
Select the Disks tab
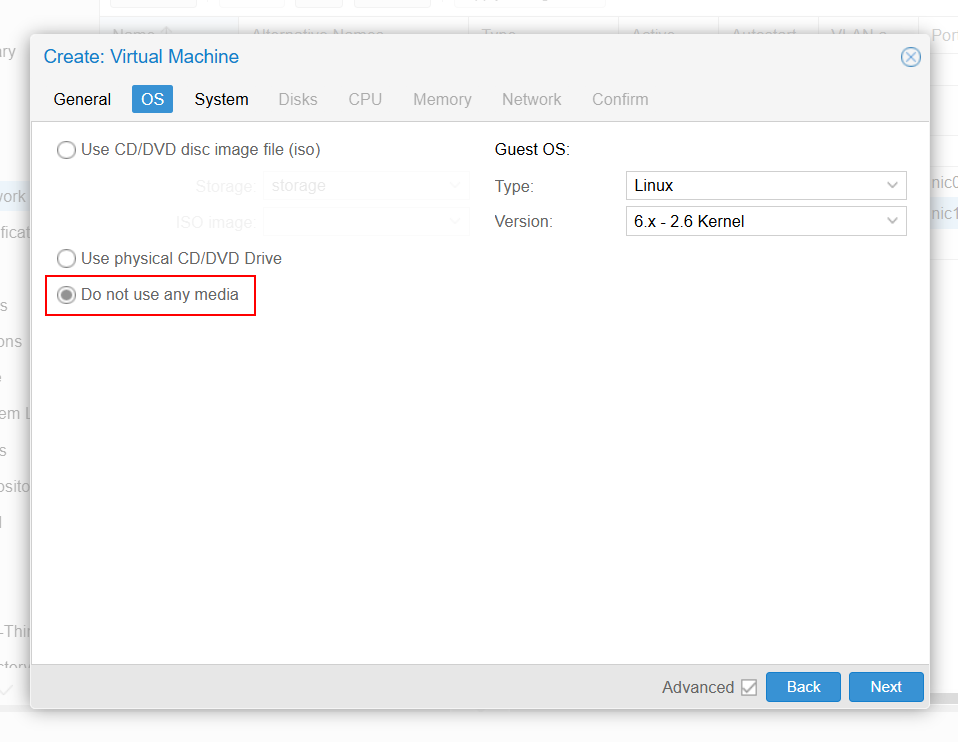click(298, 99)
